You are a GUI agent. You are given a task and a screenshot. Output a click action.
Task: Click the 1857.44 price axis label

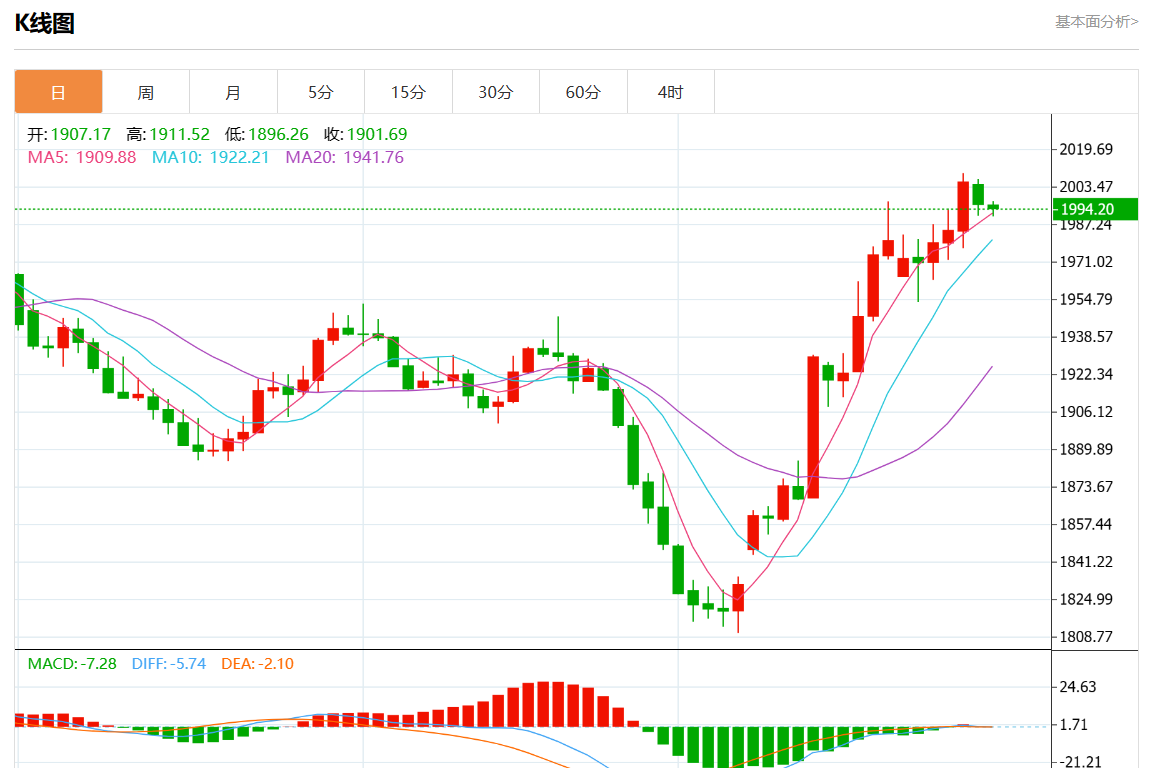click(1086, 524)
